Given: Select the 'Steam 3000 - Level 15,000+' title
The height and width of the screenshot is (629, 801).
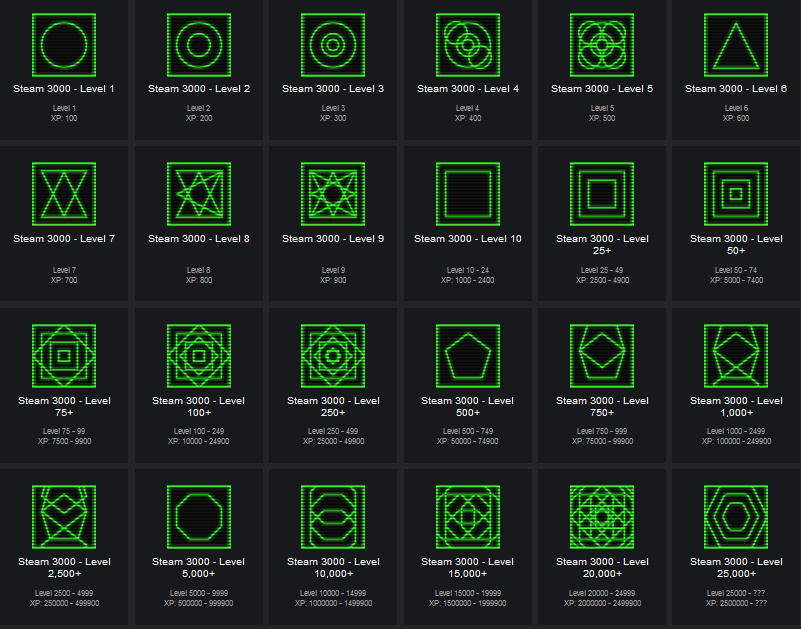Looking at the screenshot, I should (x=468, y=567).
